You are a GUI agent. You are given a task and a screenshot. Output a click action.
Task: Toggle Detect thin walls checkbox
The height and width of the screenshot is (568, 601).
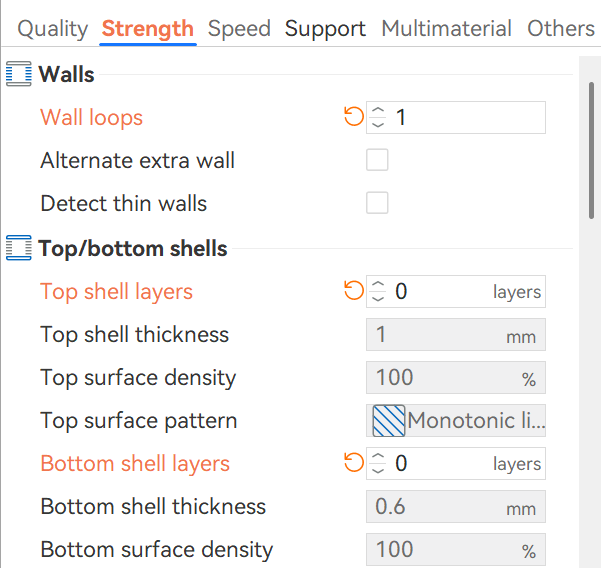tap(377, 203)
